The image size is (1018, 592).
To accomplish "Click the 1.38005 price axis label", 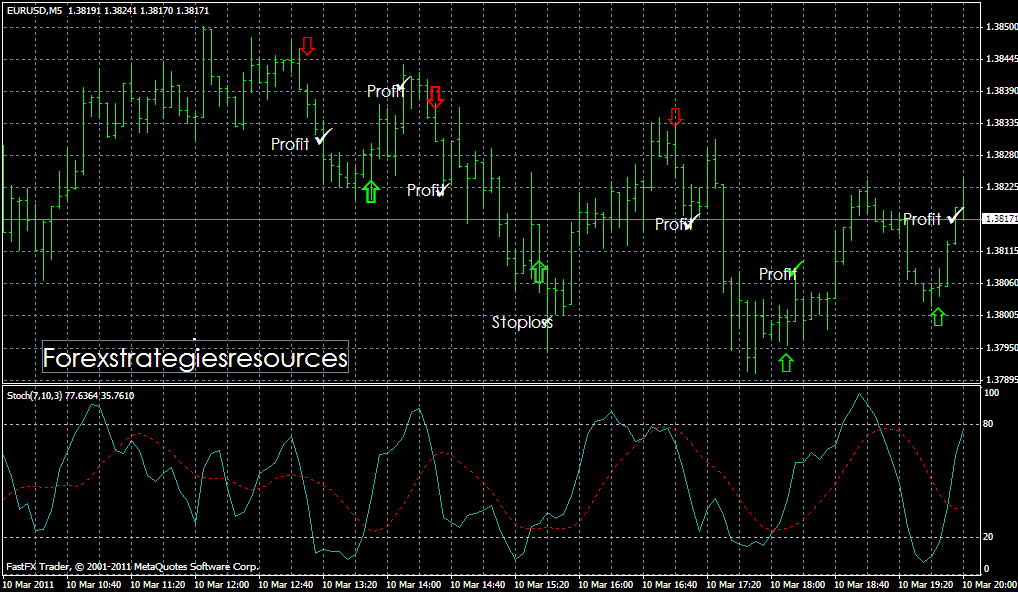I will [x=1001, y=315].
